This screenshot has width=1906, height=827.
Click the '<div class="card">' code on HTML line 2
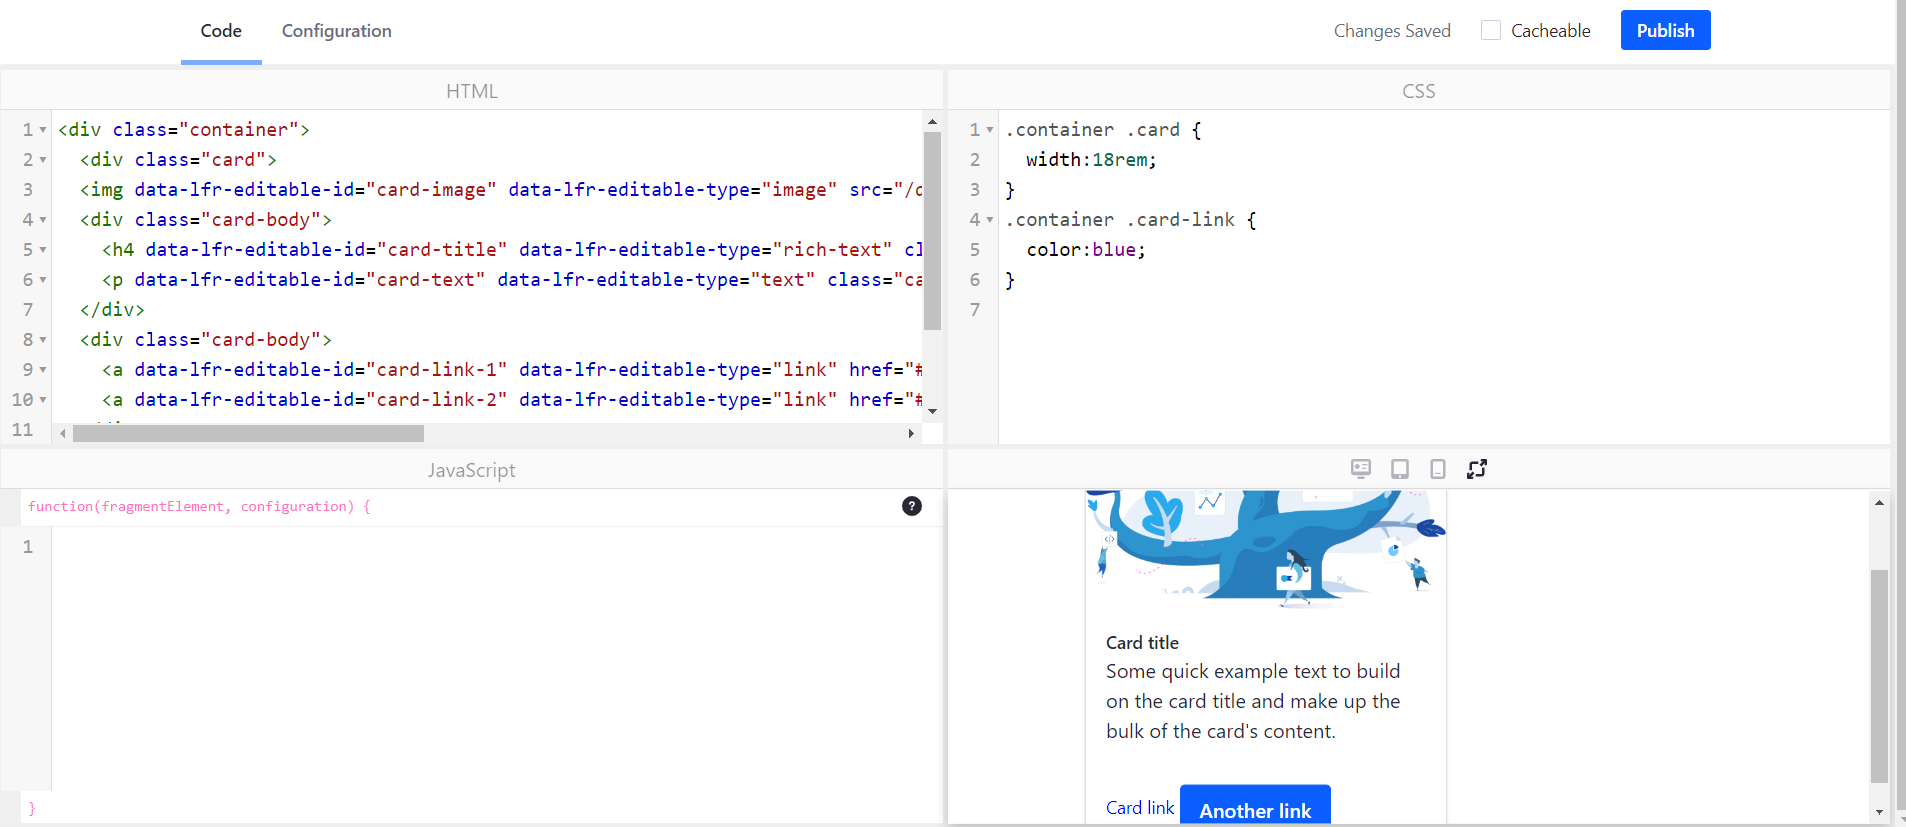(x=178, y=160)
